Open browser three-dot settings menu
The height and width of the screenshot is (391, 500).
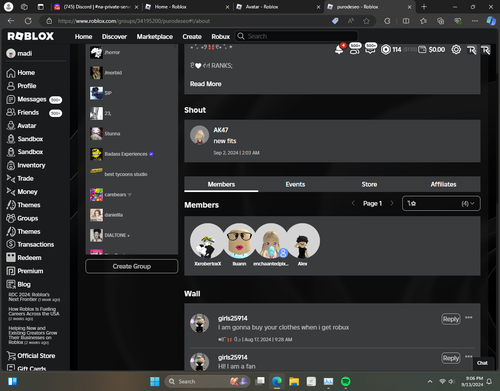(475, 21)
